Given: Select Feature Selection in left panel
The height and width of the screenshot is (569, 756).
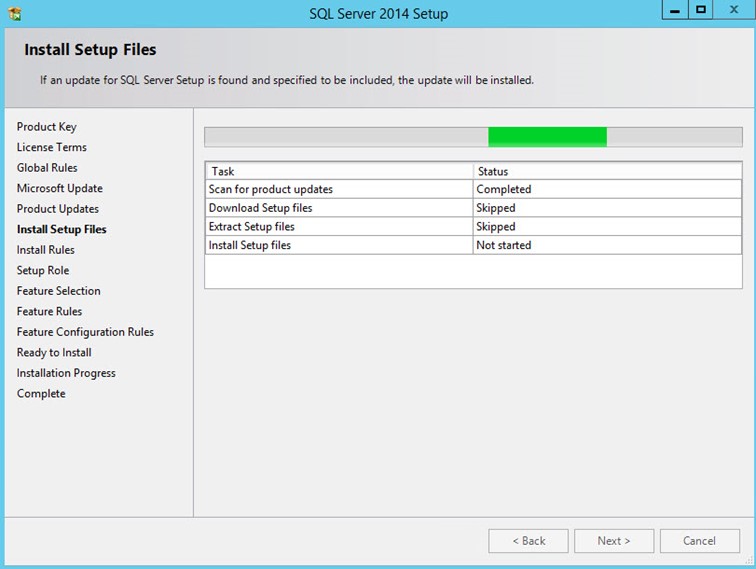Looking at the screenshot, I should (x=58, y=291).
